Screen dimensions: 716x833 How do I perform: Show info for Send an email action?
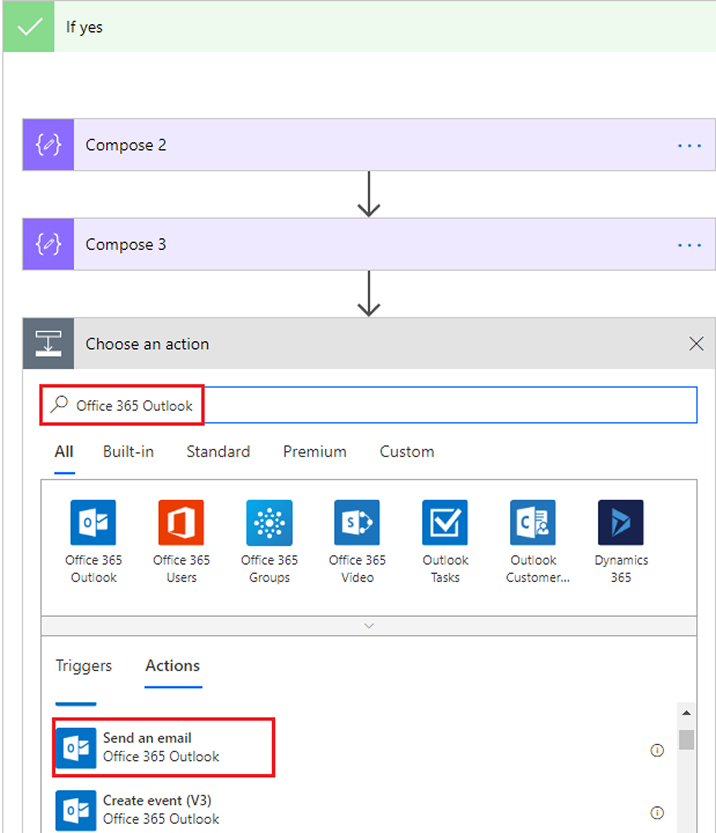pyautogui.click(x=657, y=750)
